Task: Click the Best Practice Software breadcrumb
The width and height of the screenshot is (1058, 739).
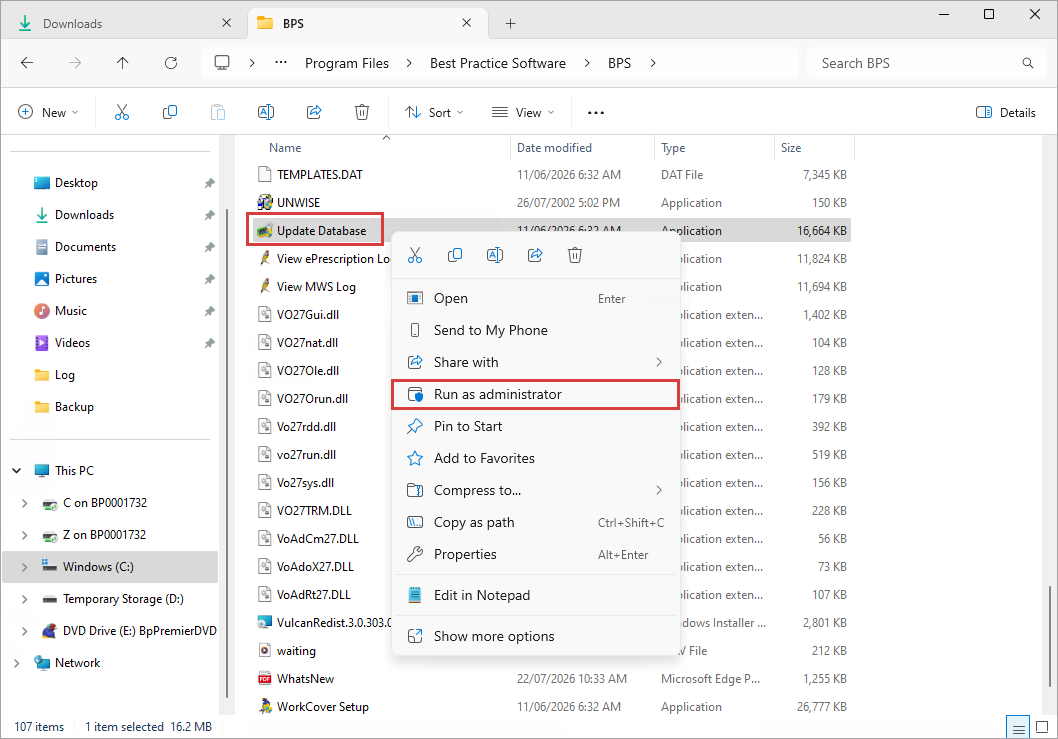Action: 498,63
